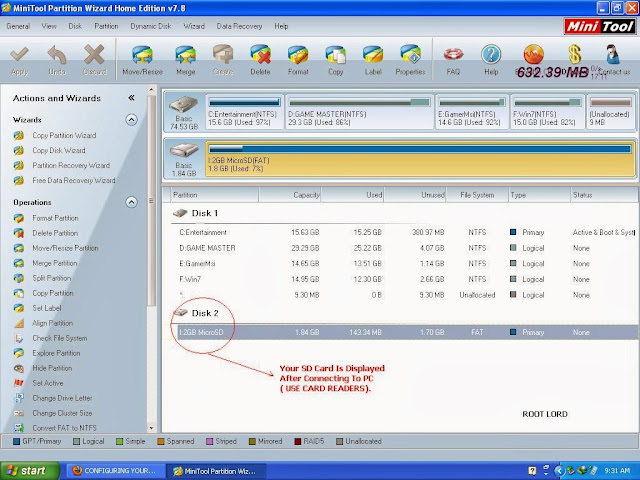Select E:GamerMsi block in disk map
Viewport: 640px width, 480px height.
pos(472,112)
